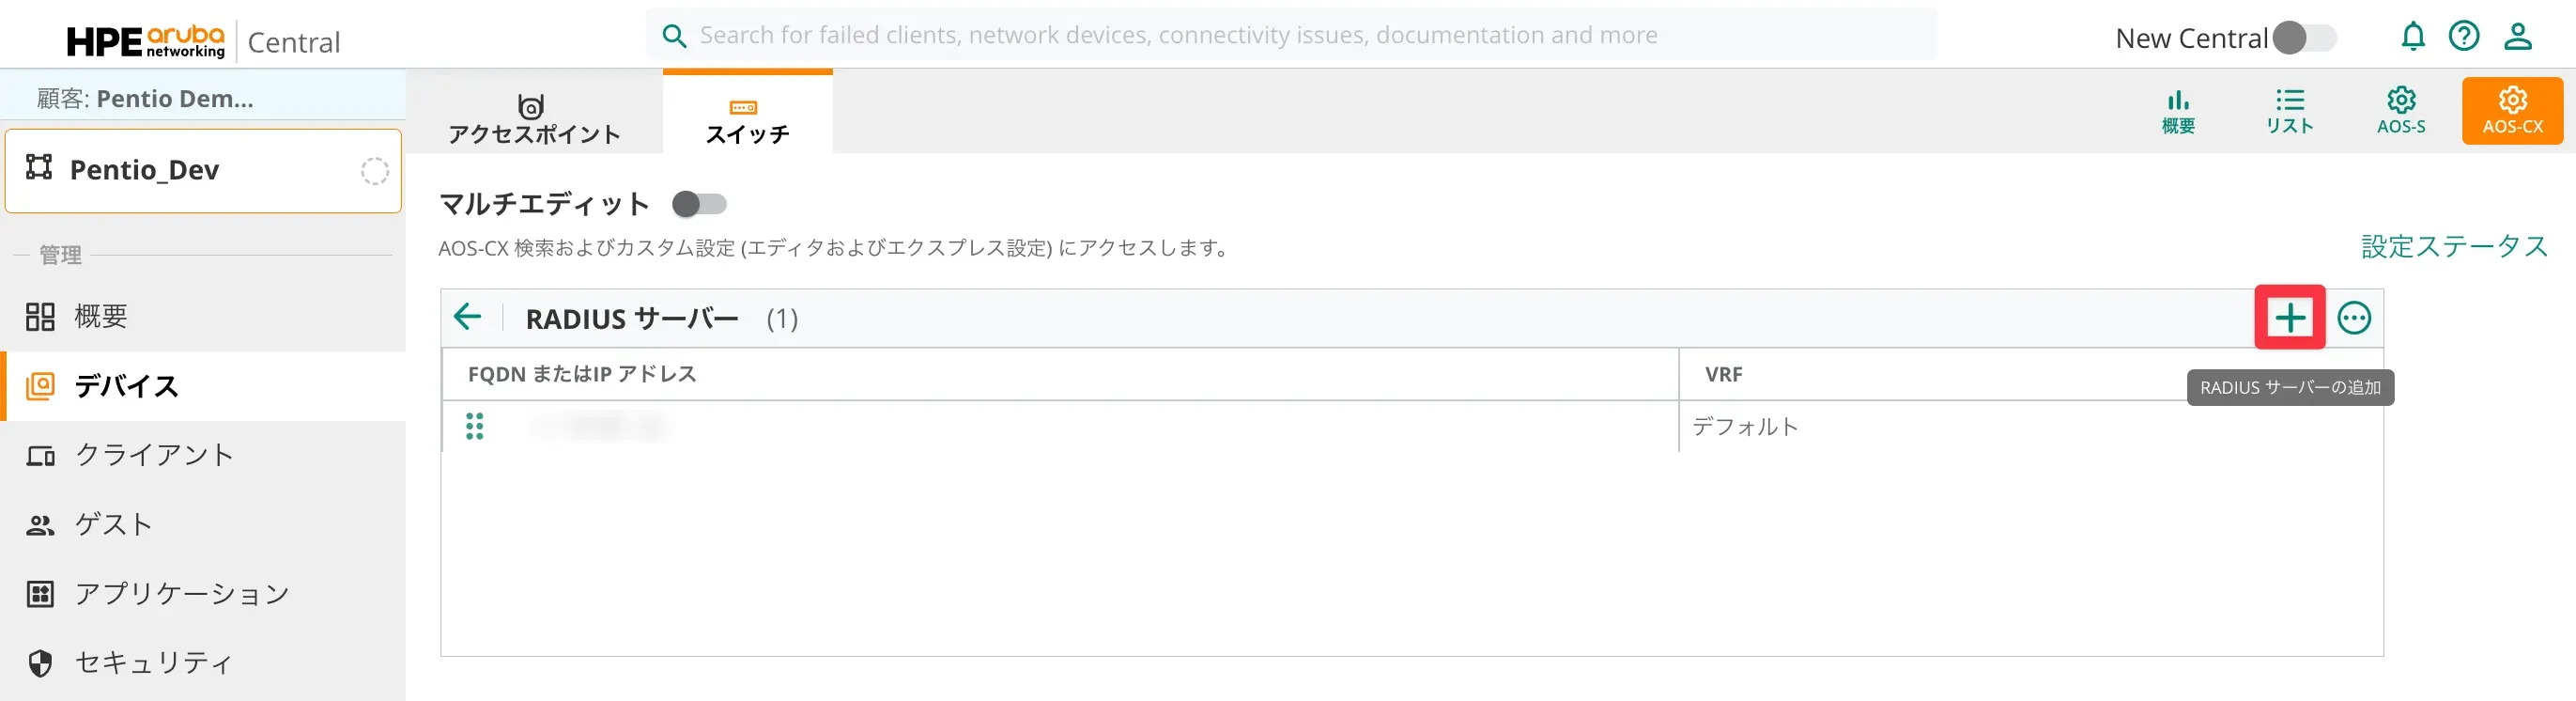Click the plus icon to add RADIUS server
Image resolution: width=2576 pixels, height=701 pixels.
(x=2289, y=318)
